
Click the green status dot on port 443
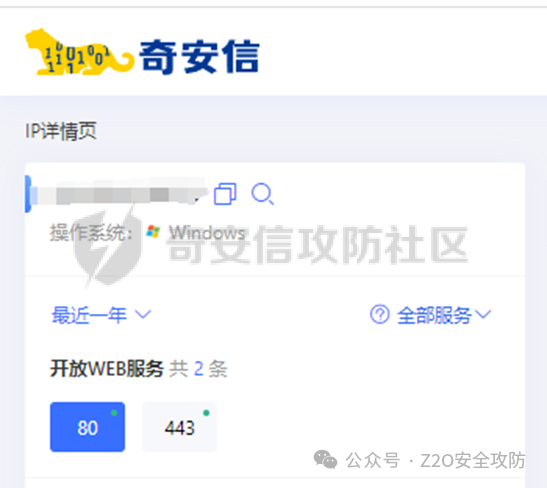(206, 413)
